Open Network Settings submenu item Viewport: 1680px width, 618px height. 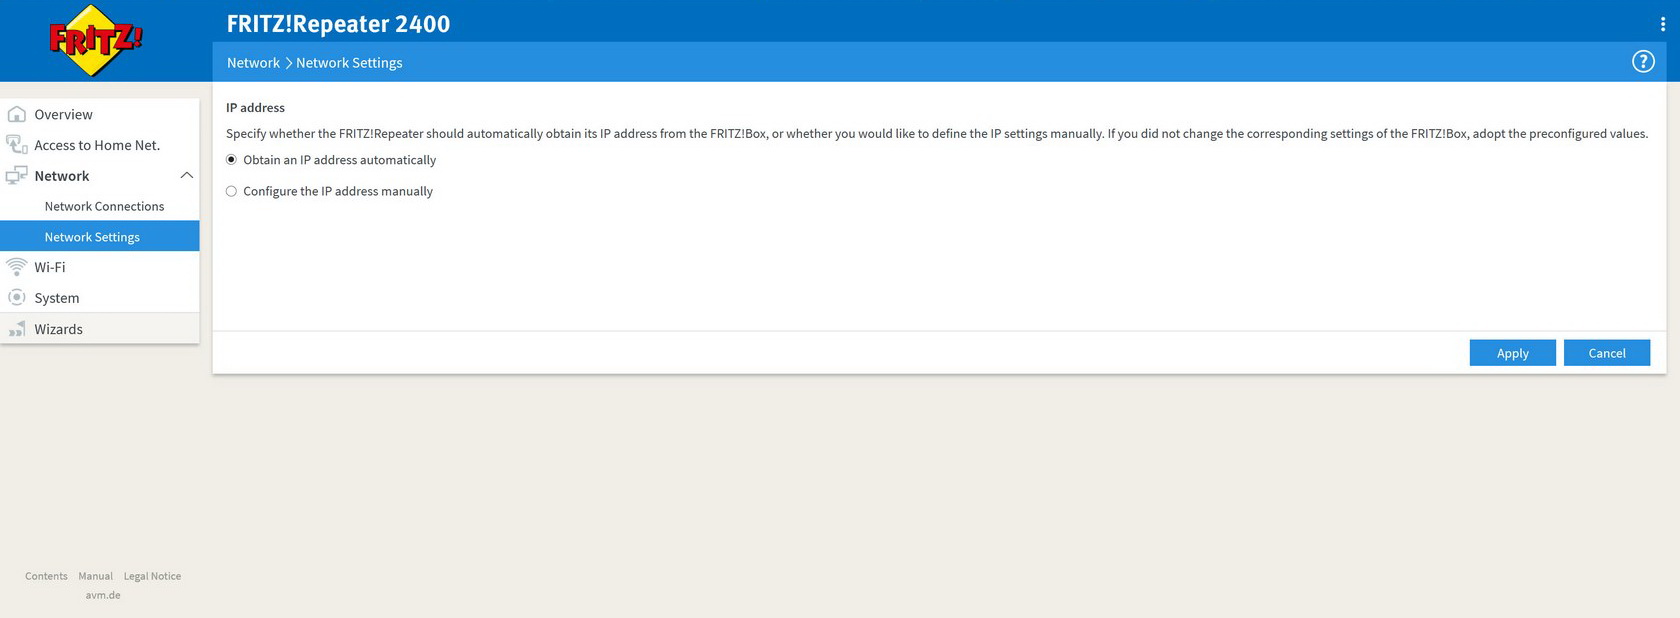click(100, 237)
